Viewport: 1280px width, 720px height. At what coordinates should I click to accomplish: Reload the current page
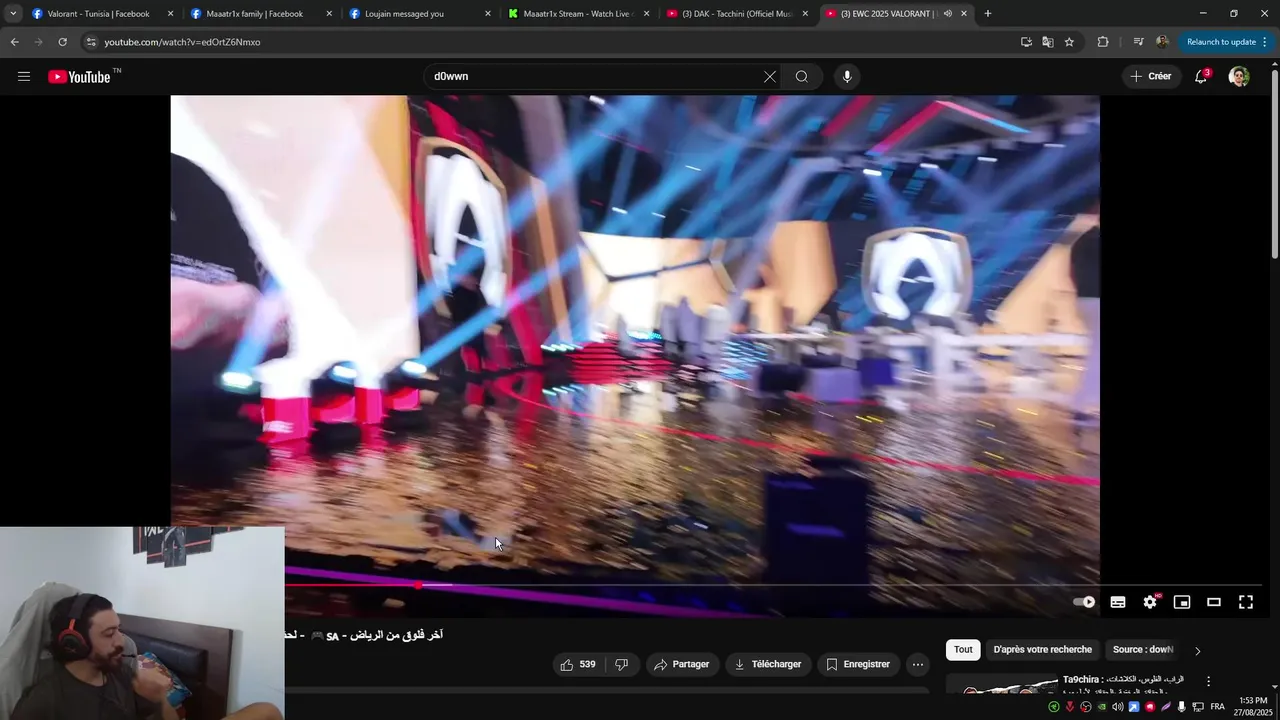[x=62, y=42]
